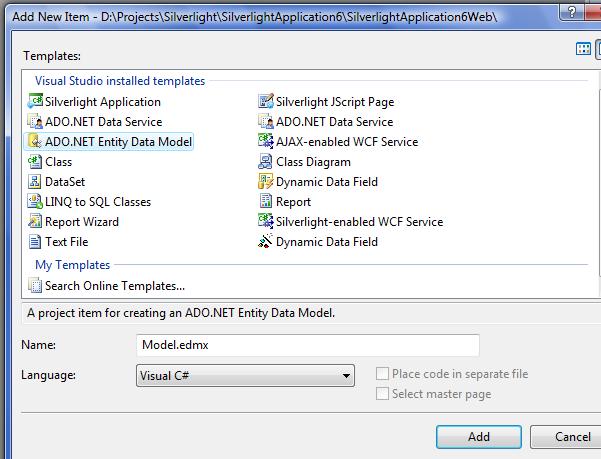Open the Language dropdown showing Visual C#
Image resolution: width=601 pixels, height=459 pixels.
point(245,376)
